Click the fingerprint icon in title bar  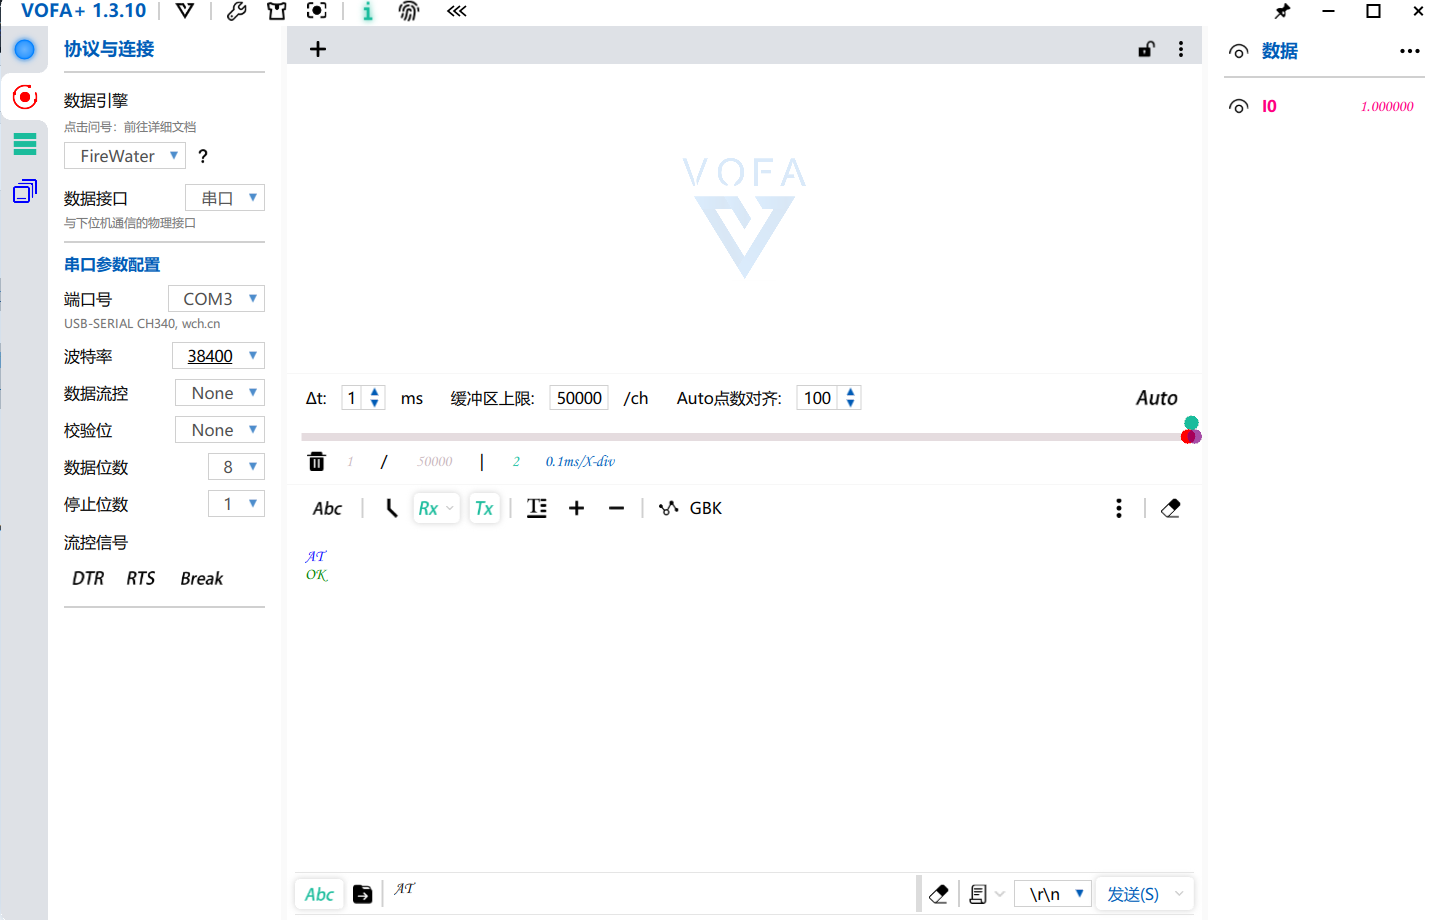[409, 11]
